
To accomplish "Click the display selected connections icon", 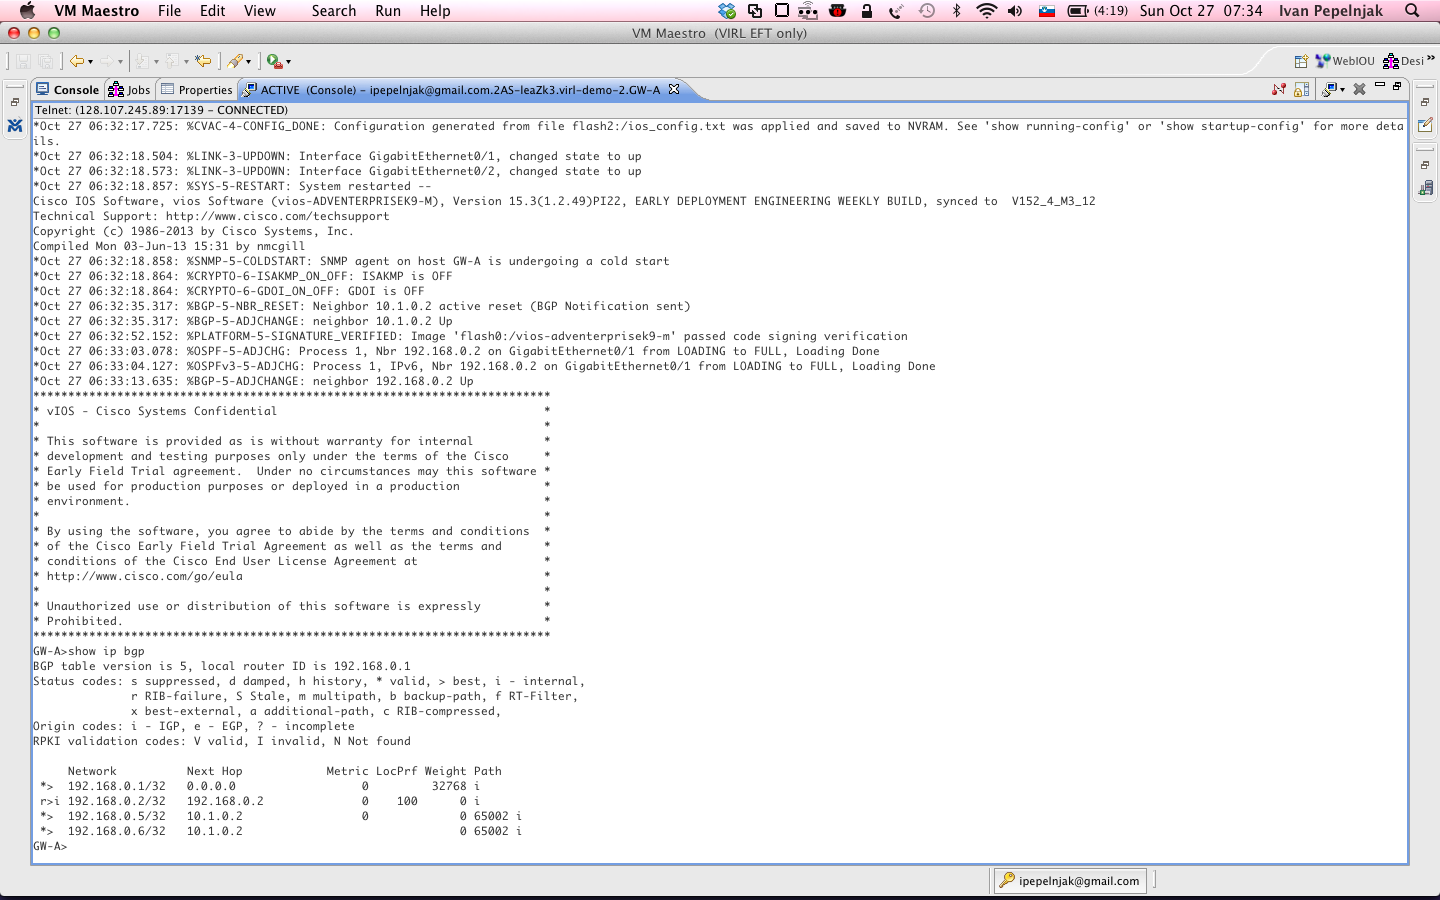I will (x=1329, y=90).
